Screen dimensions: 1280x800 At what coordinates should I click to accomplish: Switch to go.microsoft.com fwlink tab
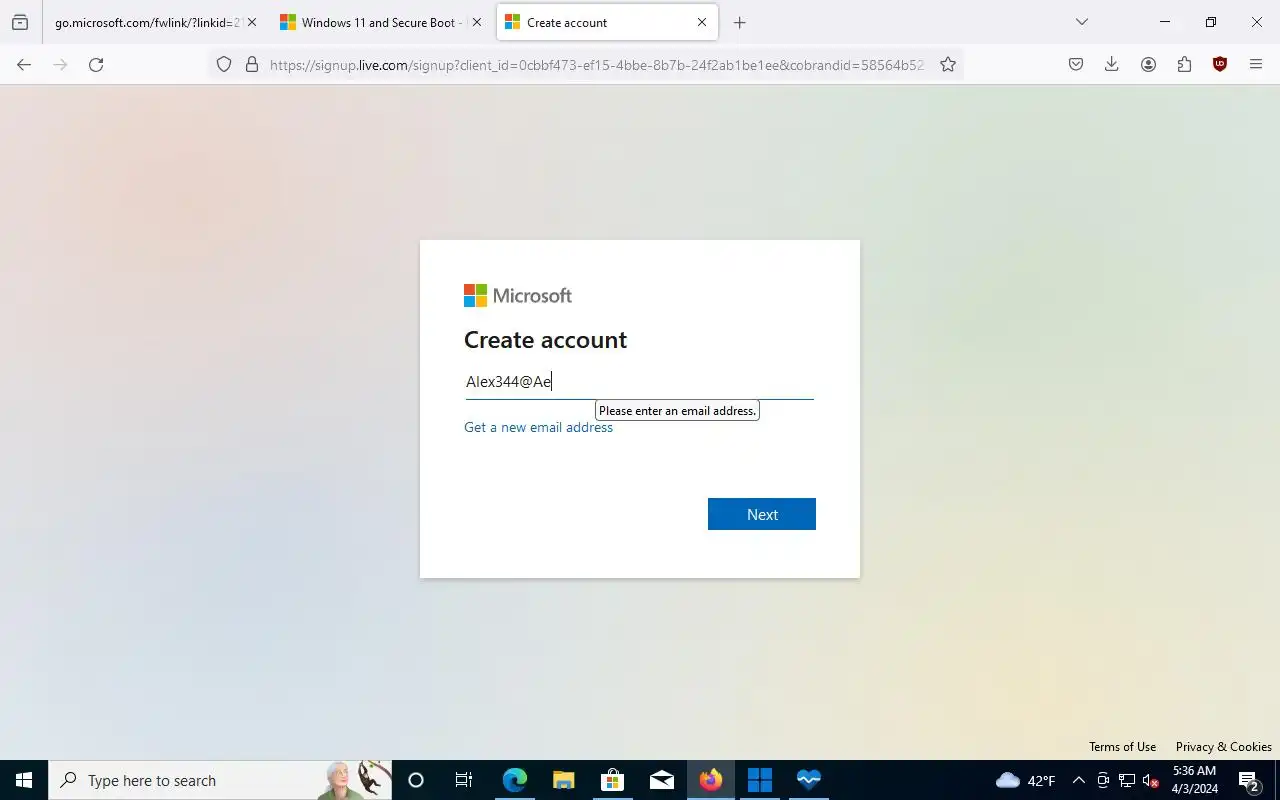coord(147,22)
